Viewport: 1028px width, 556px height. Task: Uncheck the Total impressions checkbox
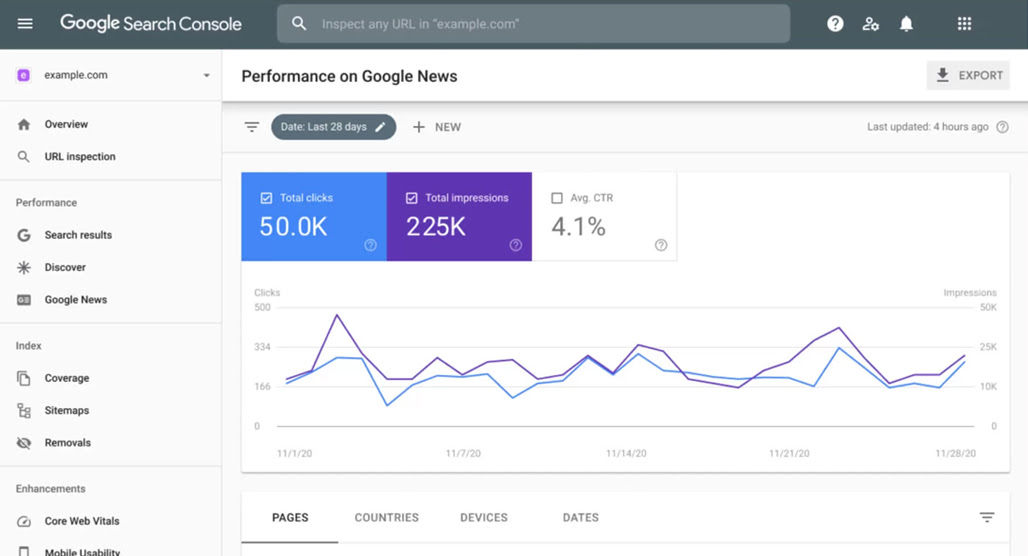[x=412, y=198]
